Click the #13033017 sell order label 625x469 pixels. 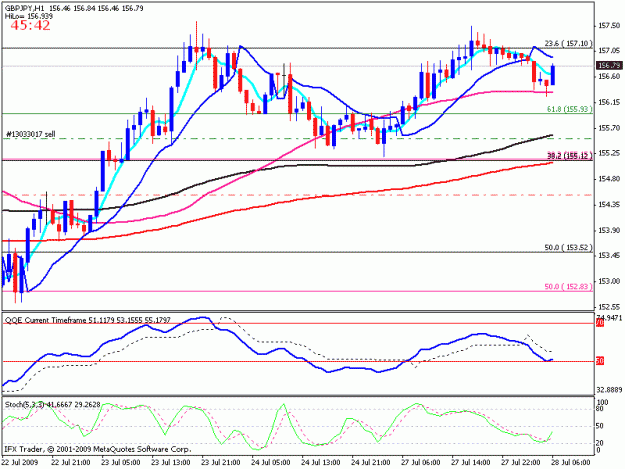(31, 135)
